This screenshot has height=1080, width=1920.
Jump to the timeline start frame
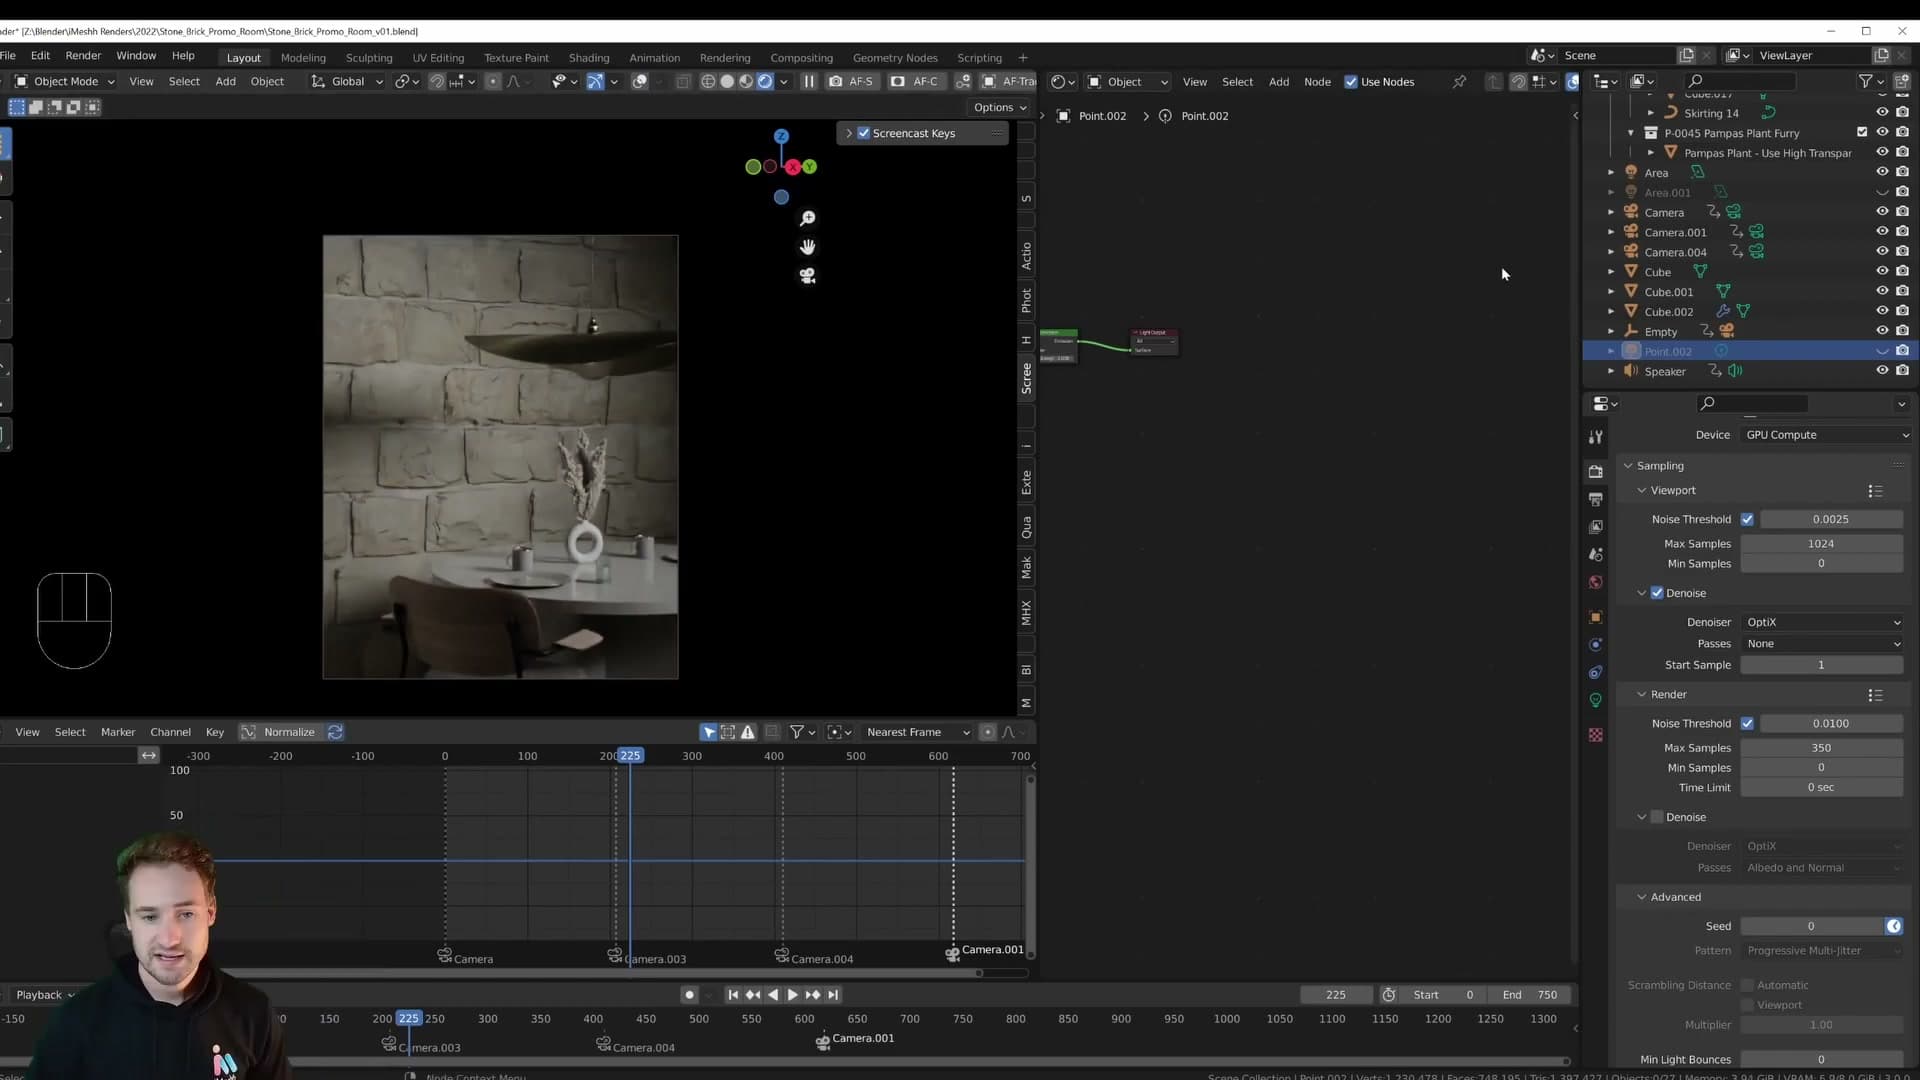733,995
